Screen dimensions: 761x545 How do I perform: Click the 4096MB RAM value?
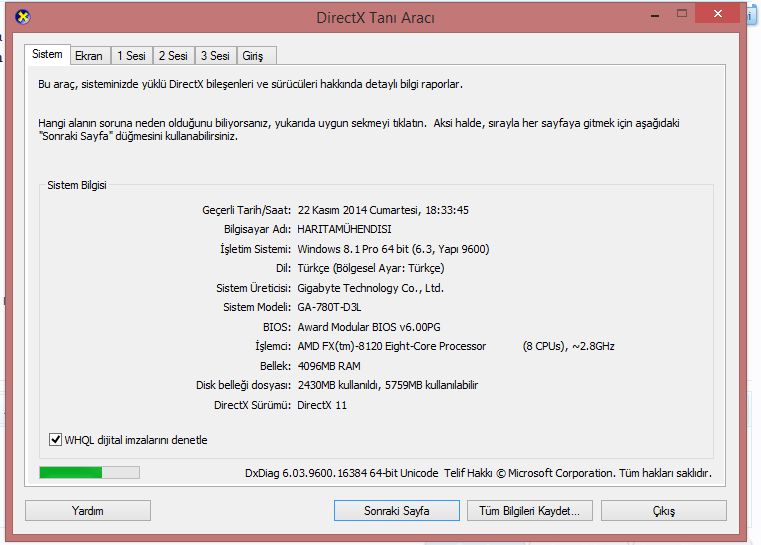(329, 366)
